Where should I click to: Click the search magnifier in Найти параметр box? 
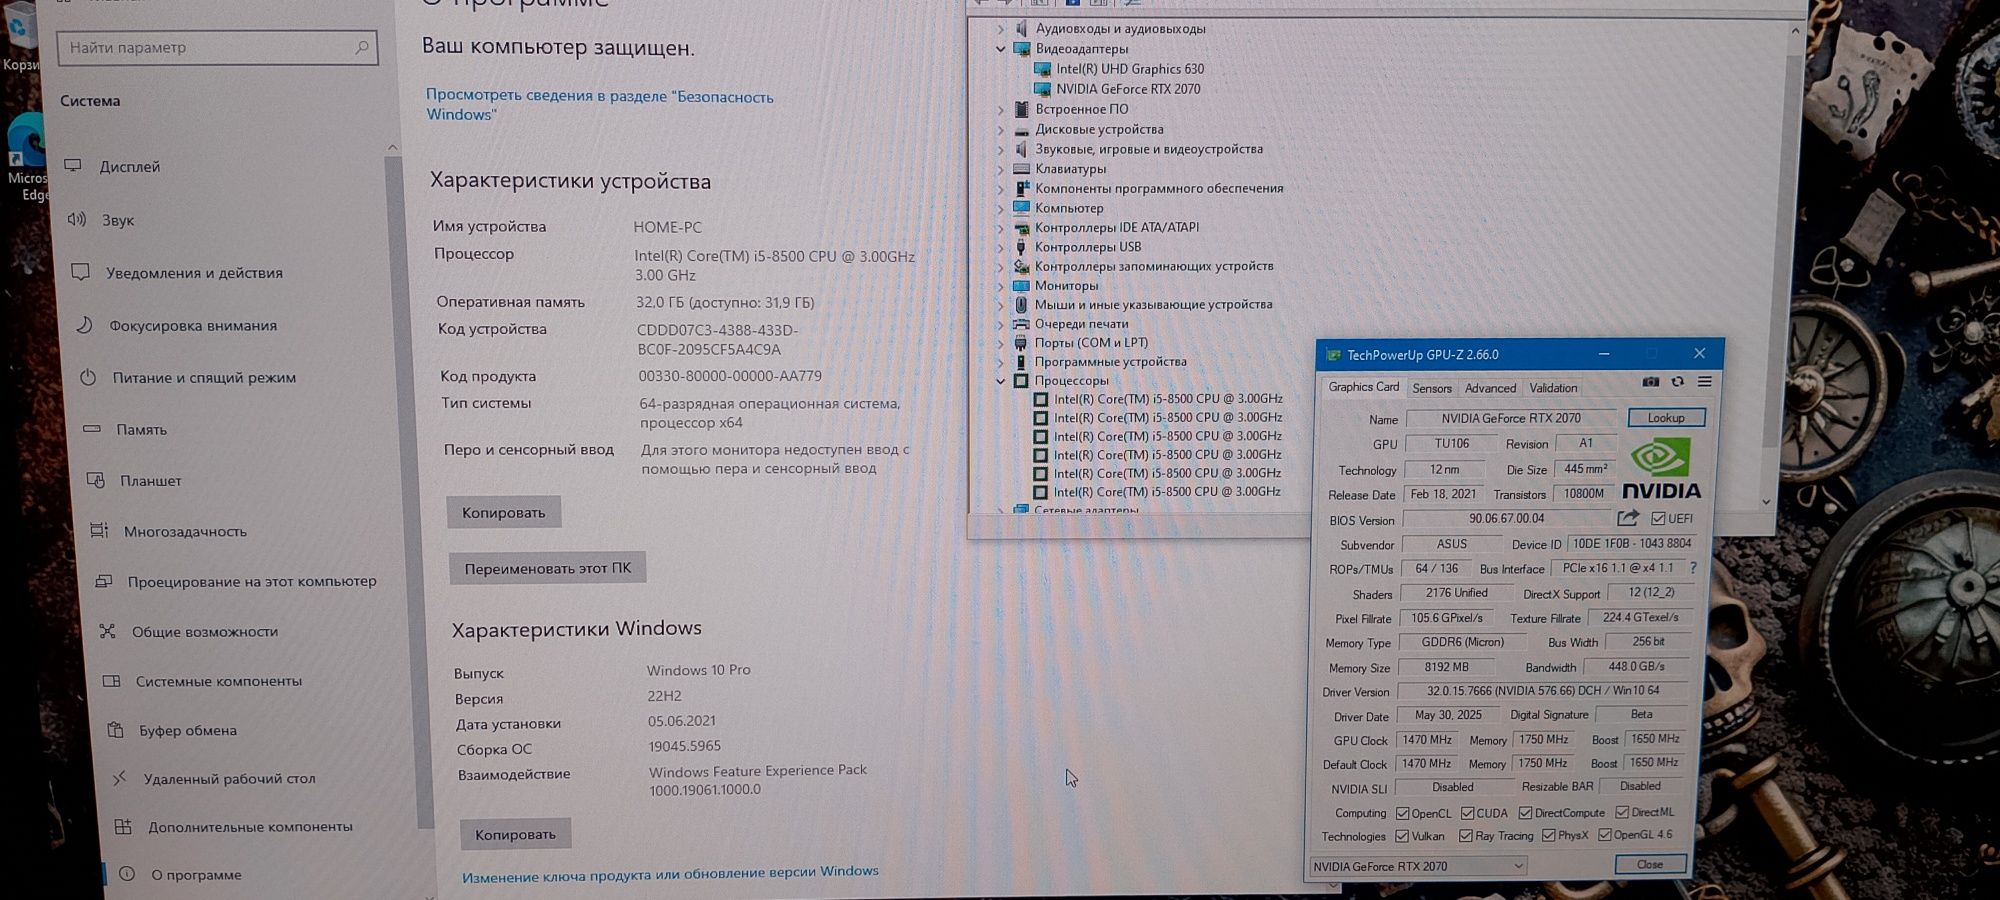coord(362,47)
